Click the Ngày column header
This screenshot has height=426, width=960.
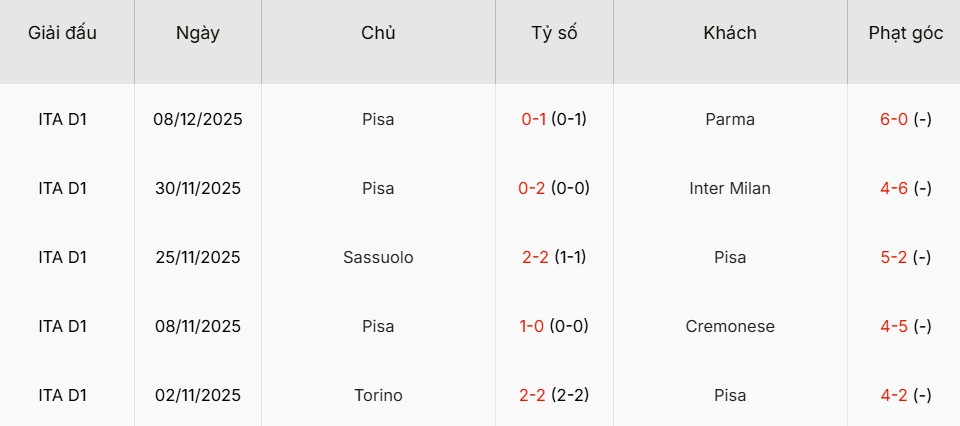[198, 33]
